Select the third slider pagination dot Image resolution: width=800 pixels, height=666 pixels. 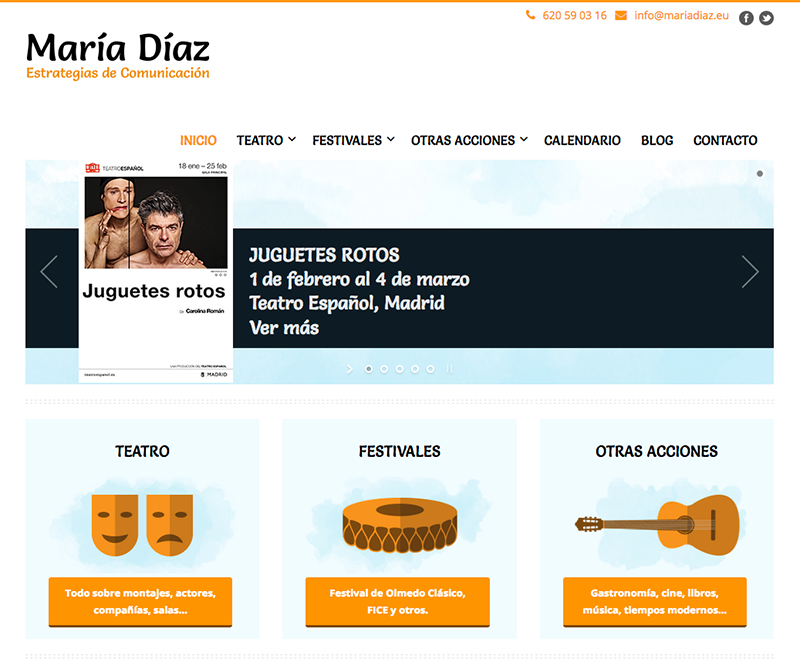pyautogui.click(x=399, y=369)
